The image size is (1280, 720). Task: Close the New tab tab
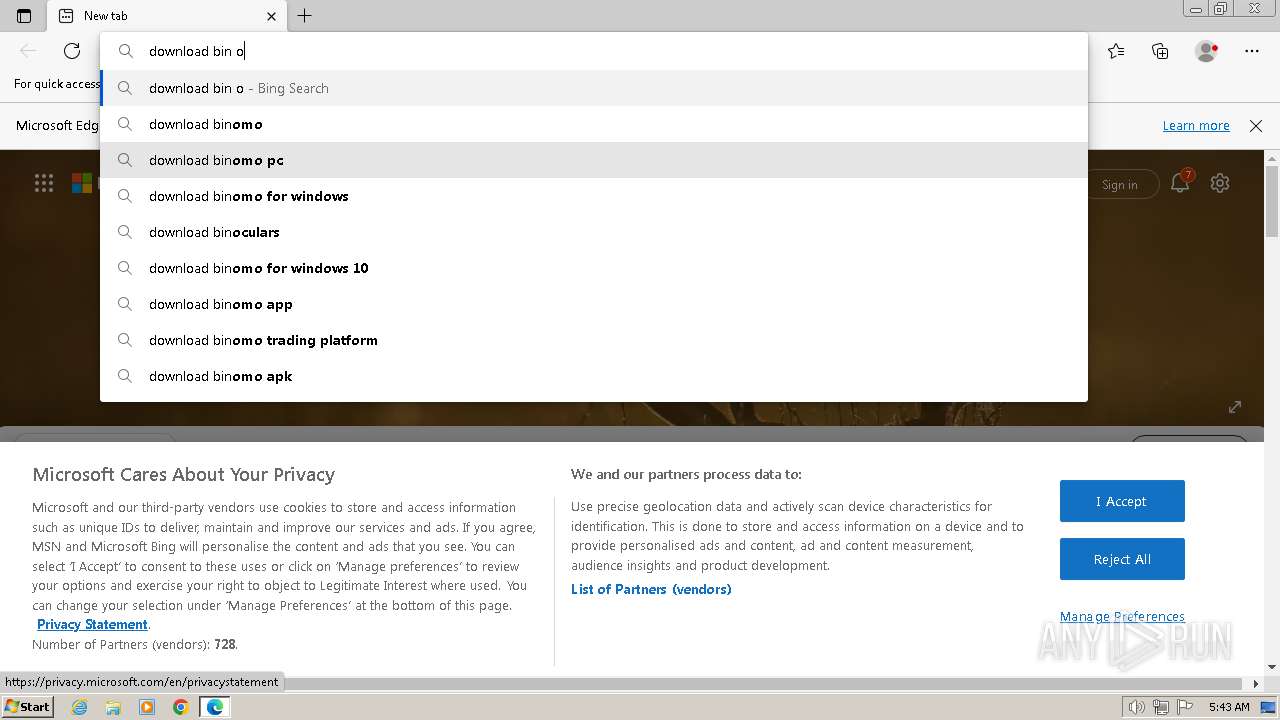(271, 16)
